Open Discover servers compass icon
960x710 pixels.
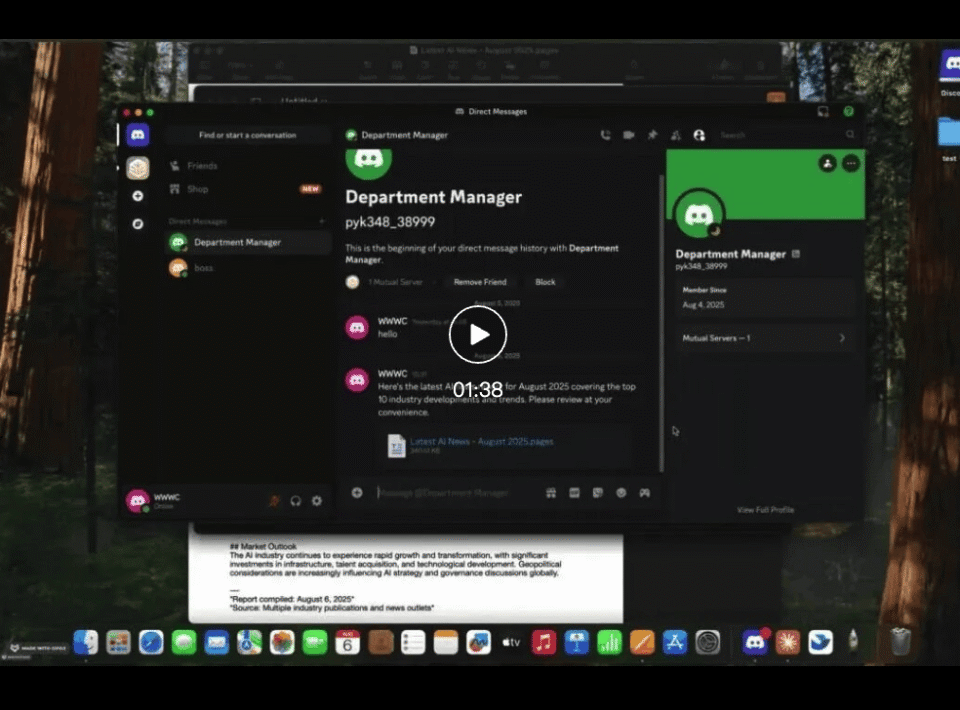pos(138,224)
